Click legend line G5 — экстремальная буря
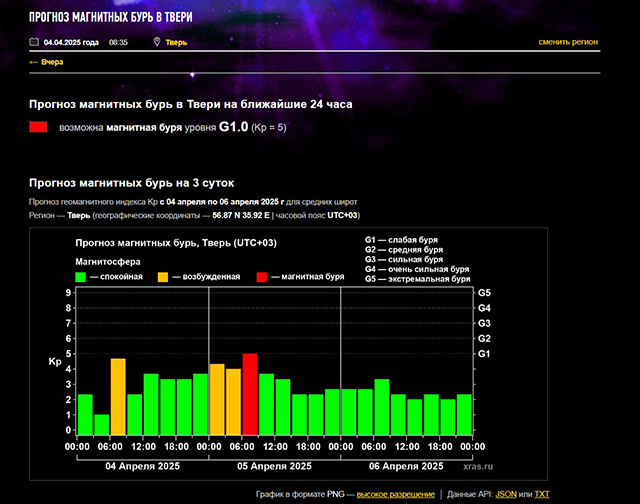Image resolution: width=640 pixels, height=504 pixels. (418, 279)
